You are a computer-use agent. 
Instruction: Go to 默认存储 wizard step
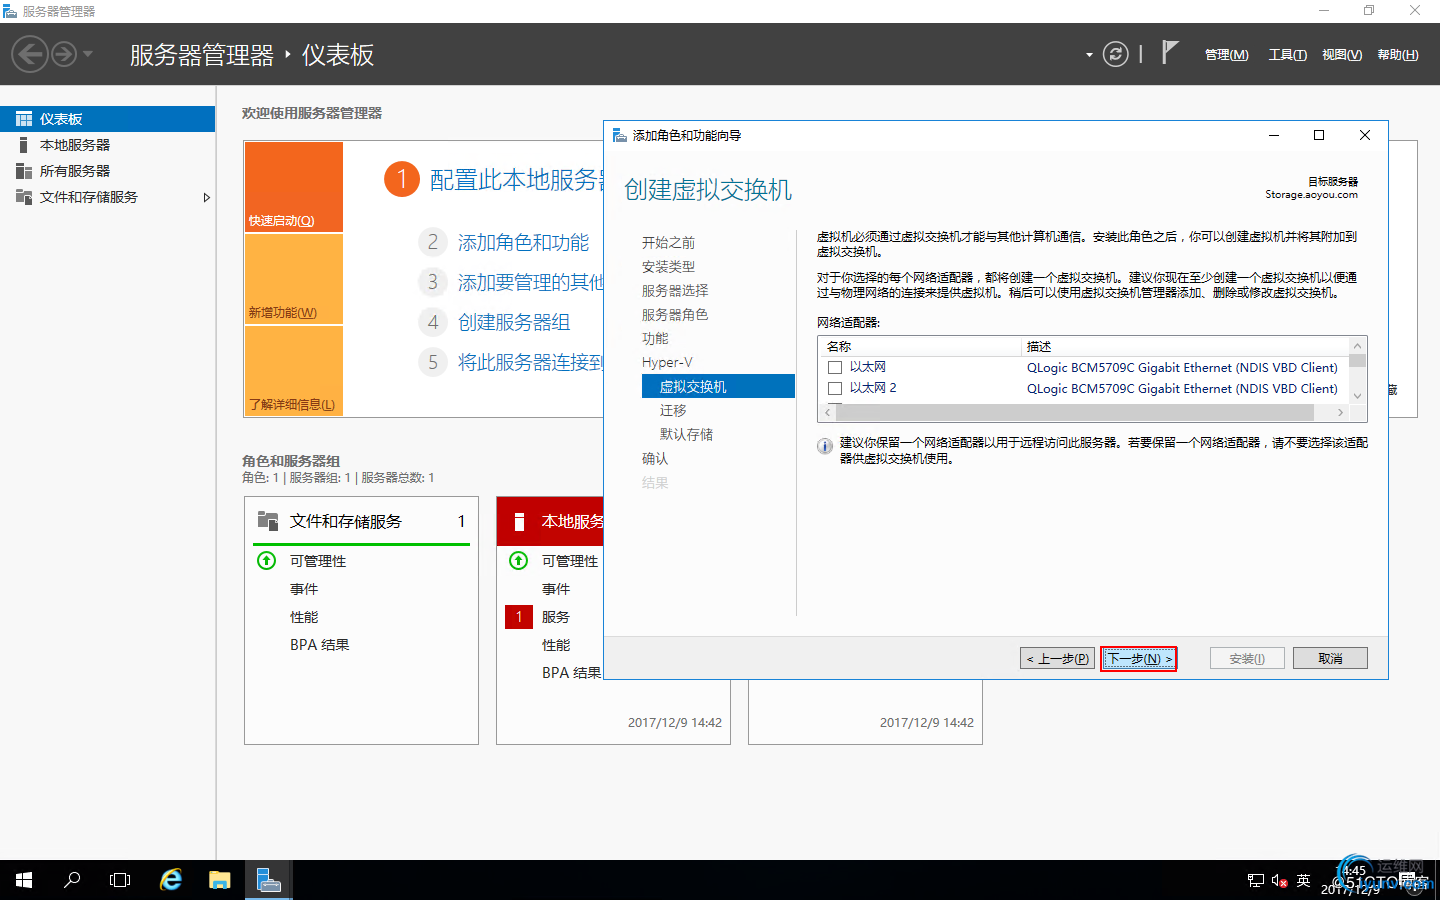[x=686, y=435]
